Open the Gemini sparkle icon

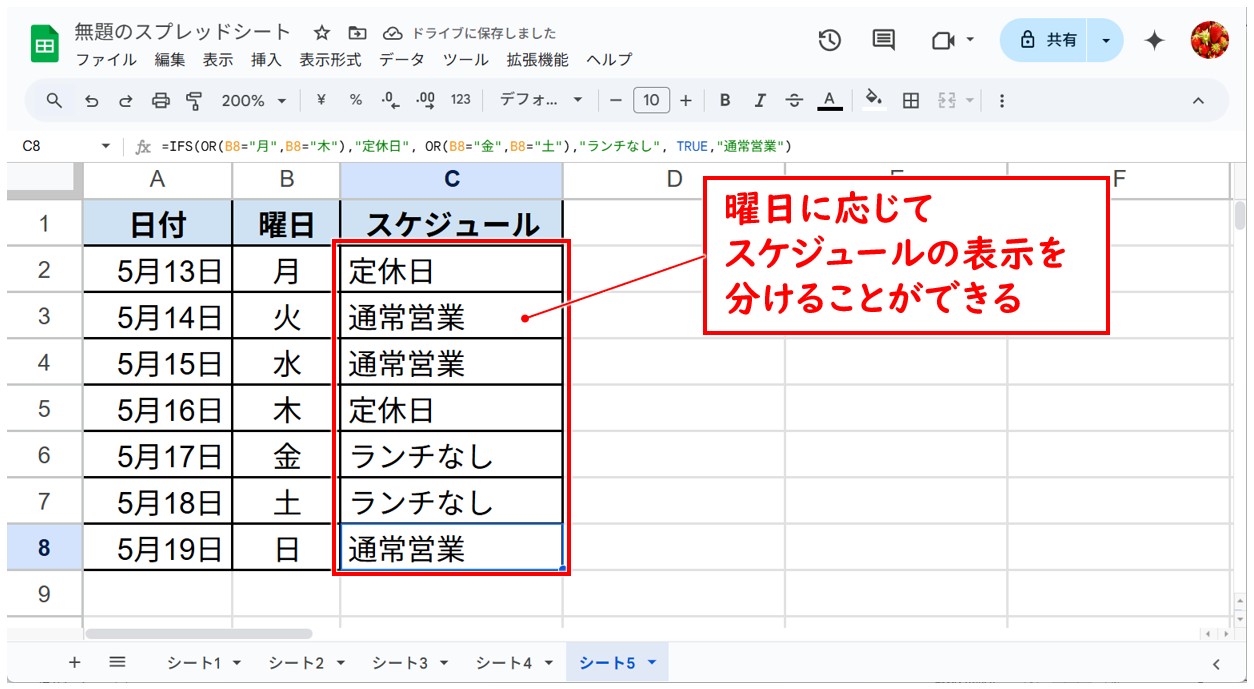tap(1155, 40)
